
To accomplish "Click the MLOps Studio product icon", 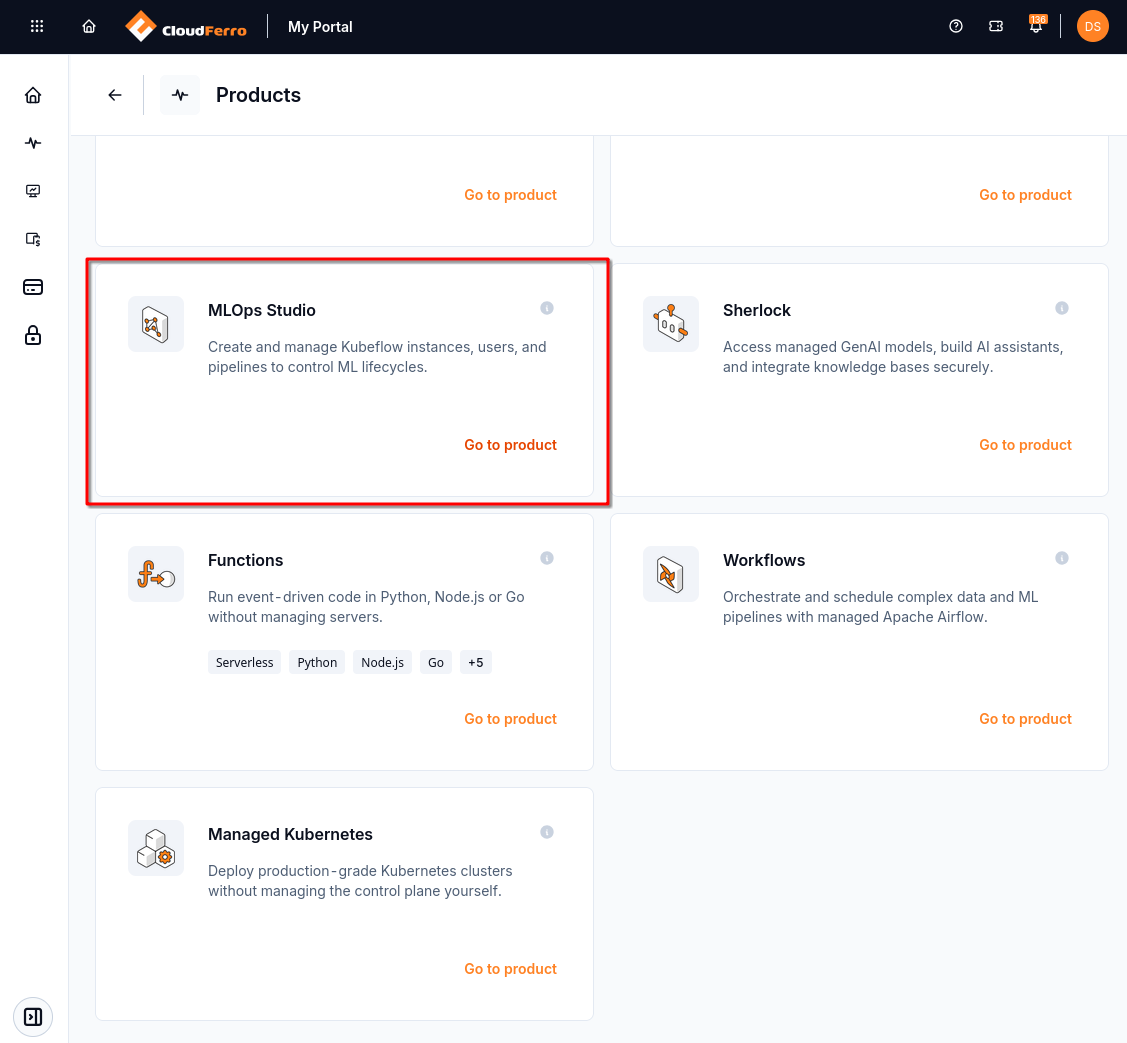I will coord(156,324).
